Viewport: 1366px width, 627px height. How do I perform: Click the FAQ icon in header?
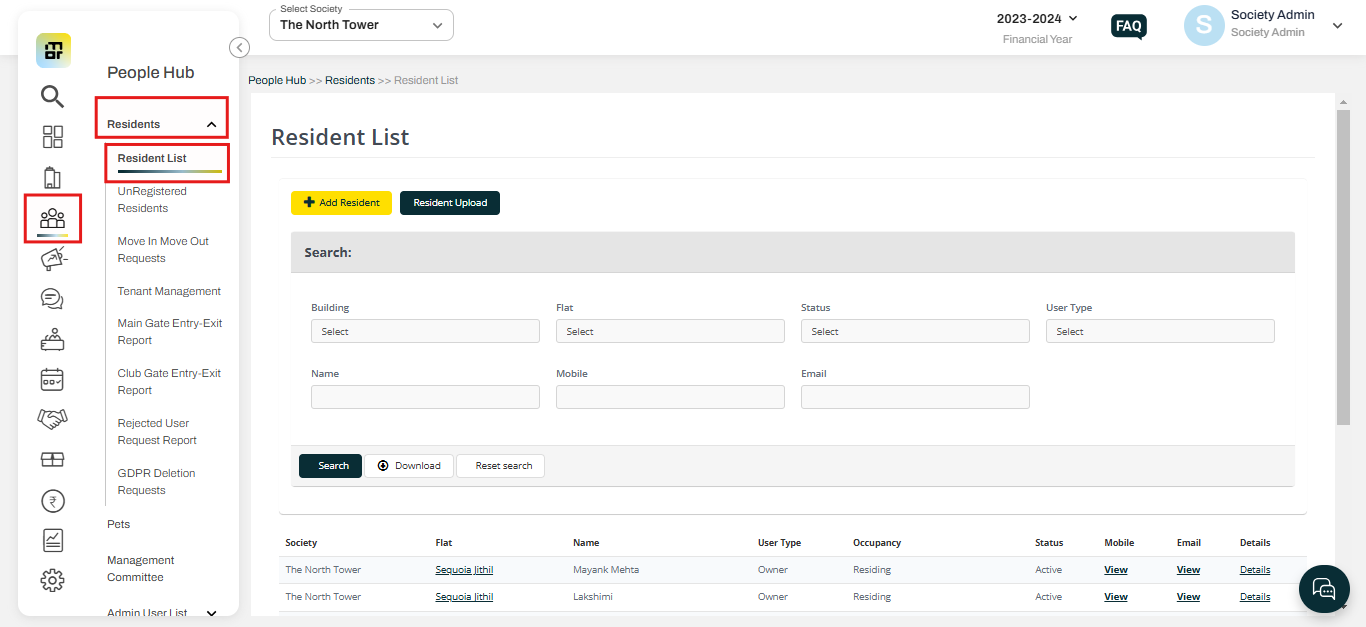click(x=1129, y=27)
